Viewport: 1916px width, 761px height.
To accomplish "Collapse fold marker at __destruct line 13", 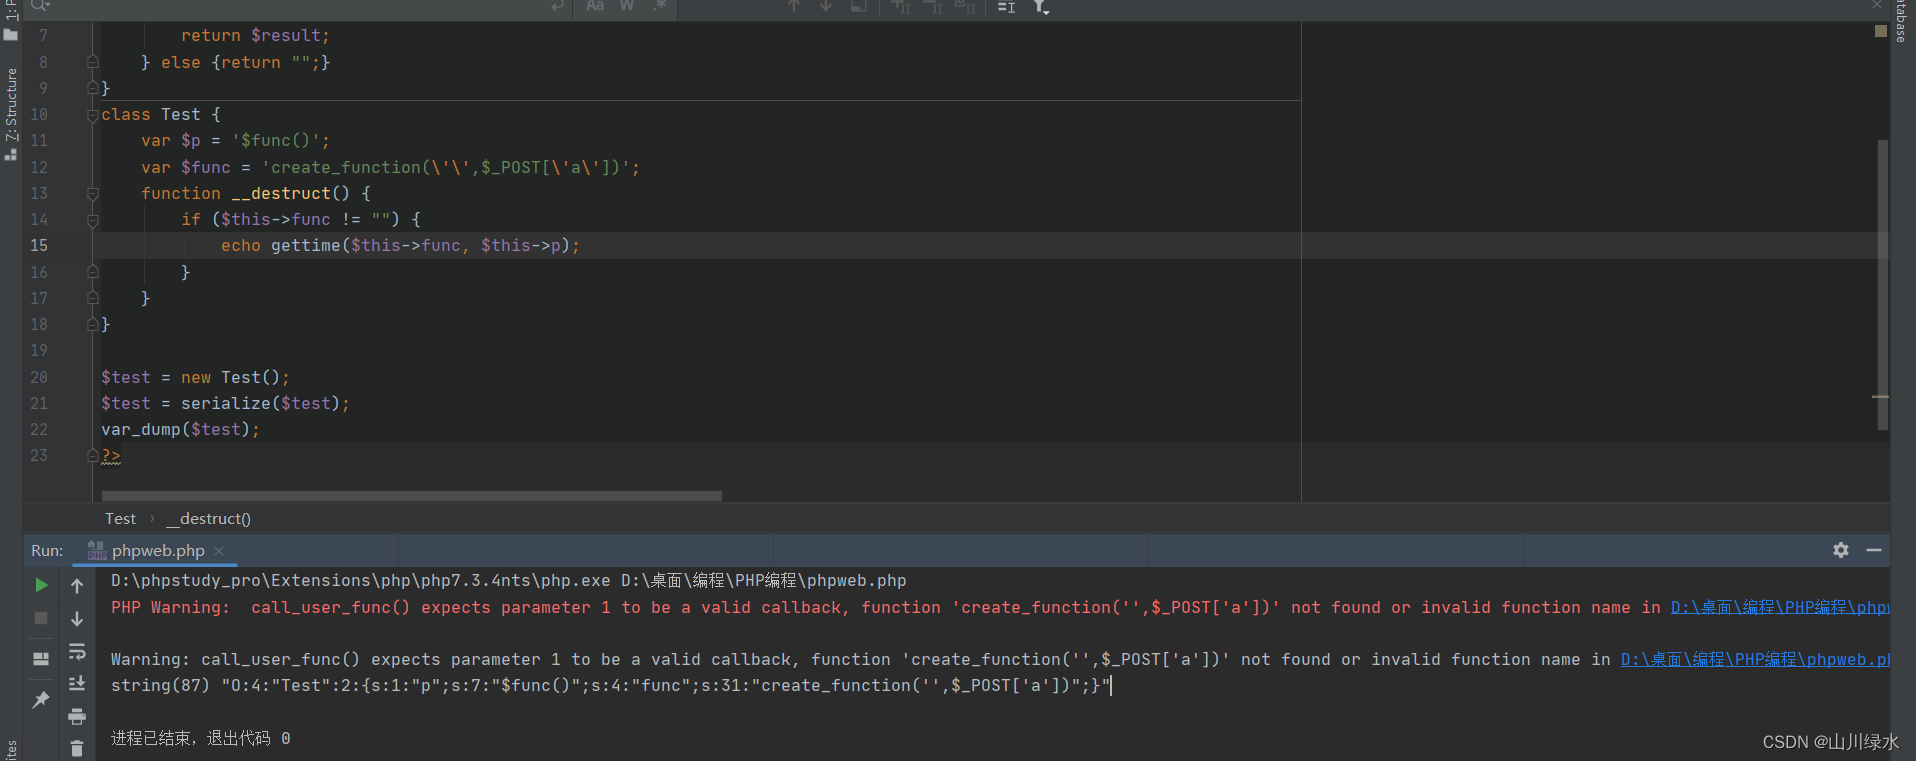I will point(92,194).
